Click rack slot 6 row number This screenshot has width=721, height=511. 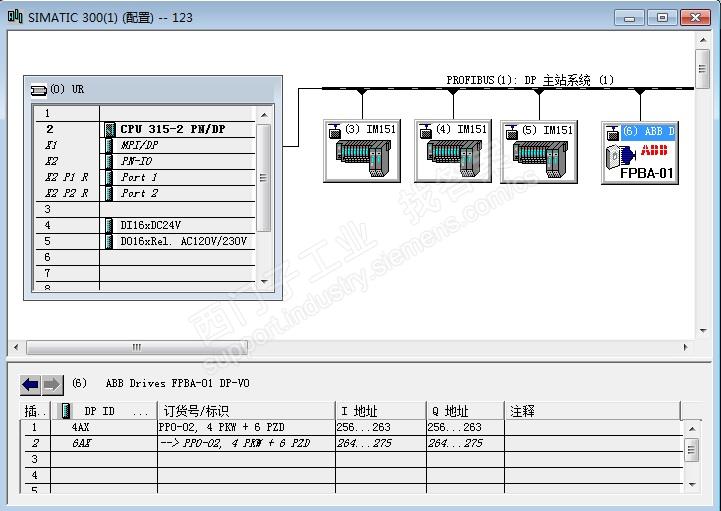pos(47,257)
